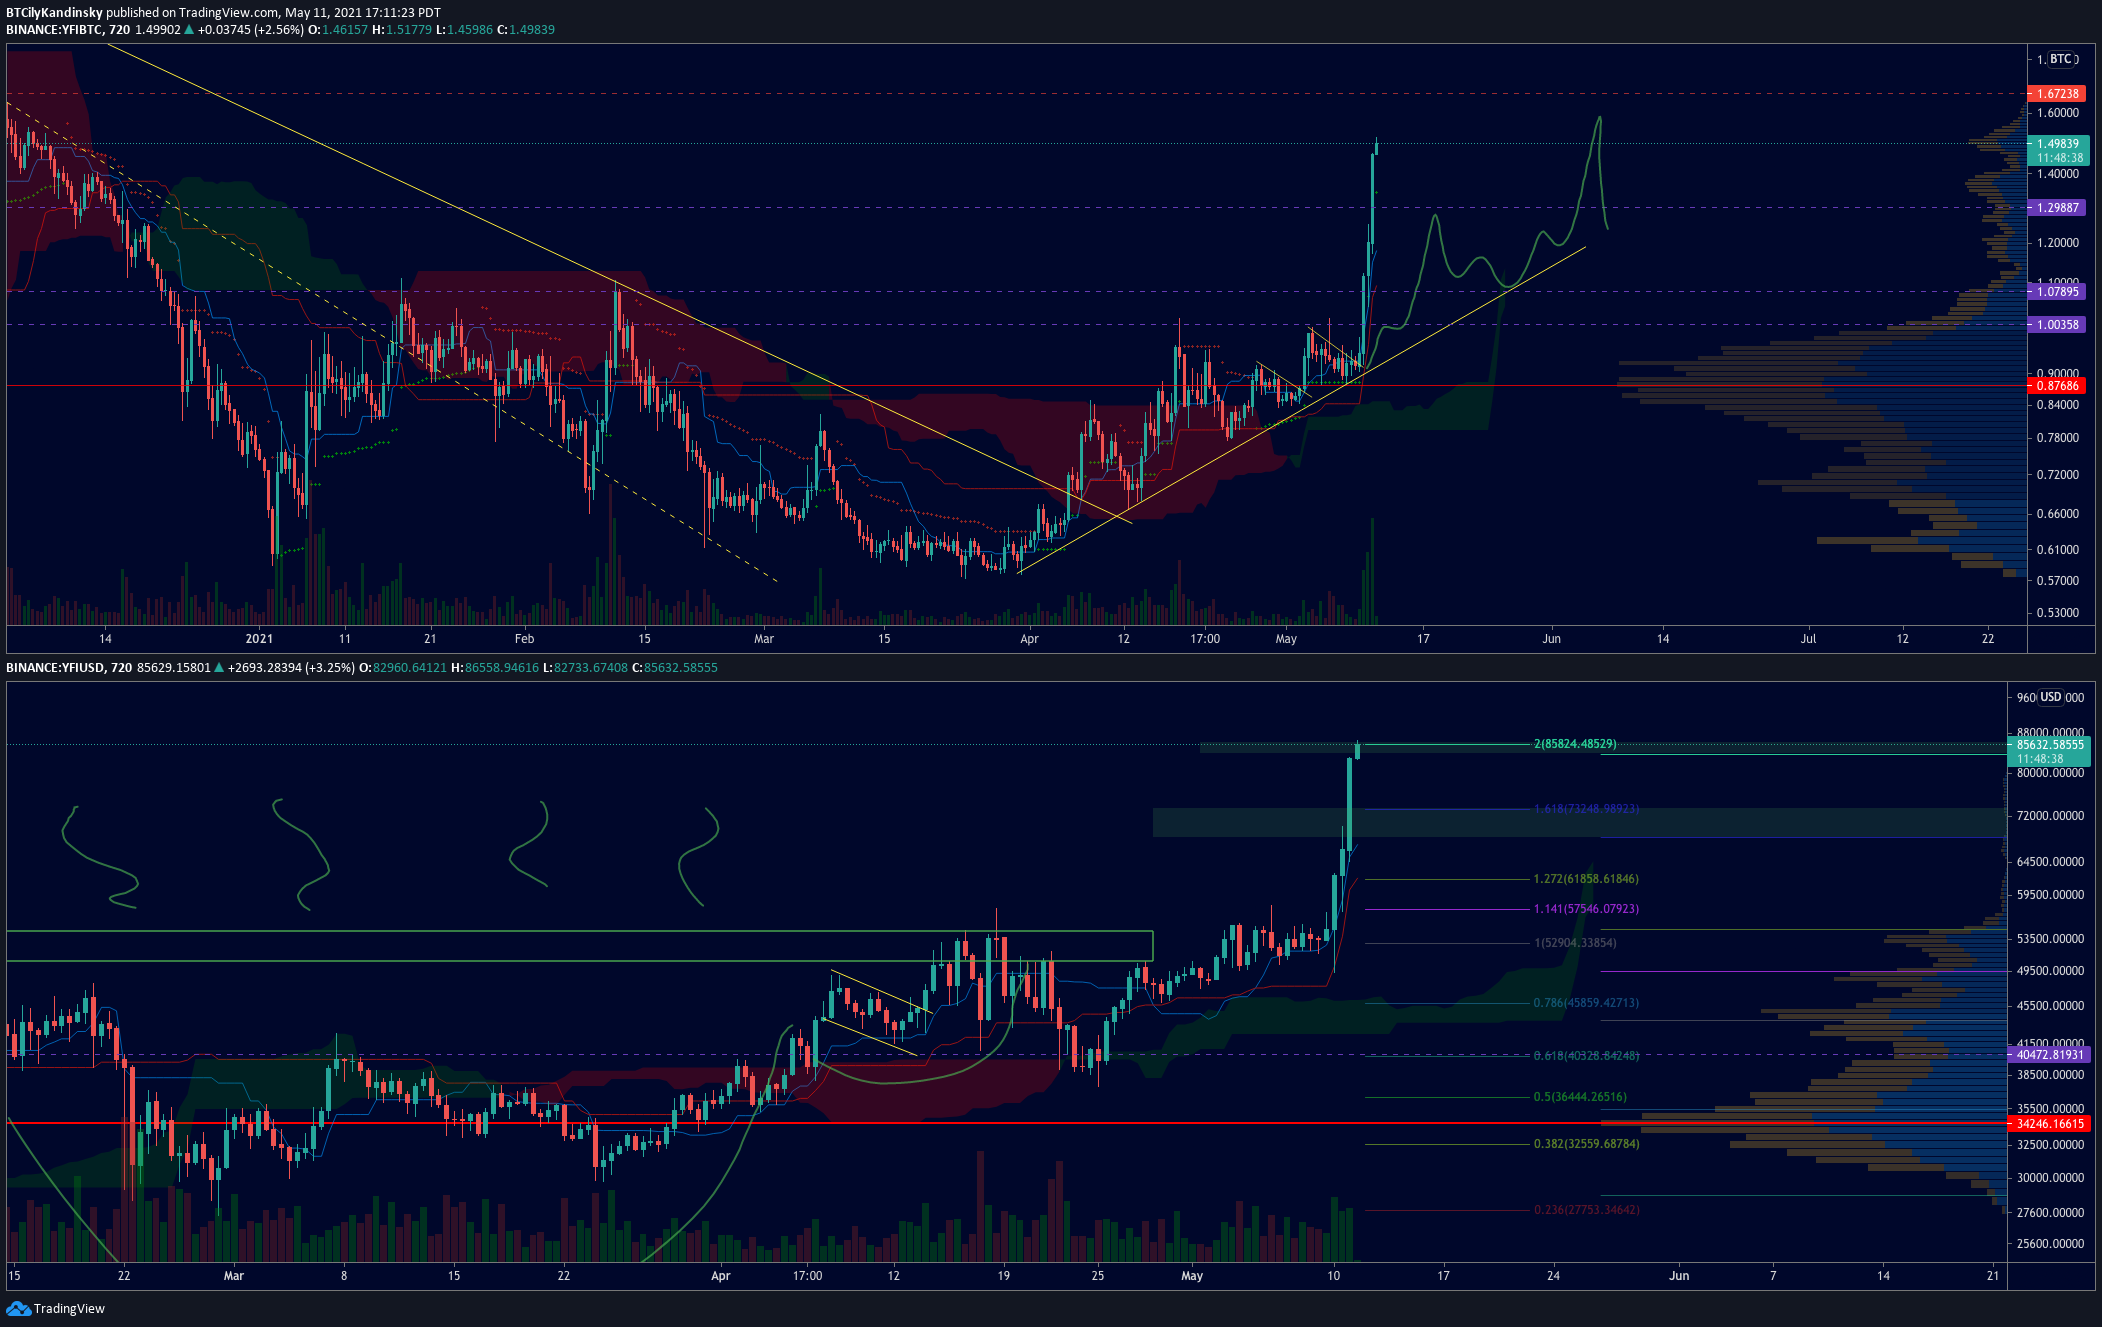Select the Fib level 0.236(27753.34642) label

pyautogui.click(x=1586, y=1210)
